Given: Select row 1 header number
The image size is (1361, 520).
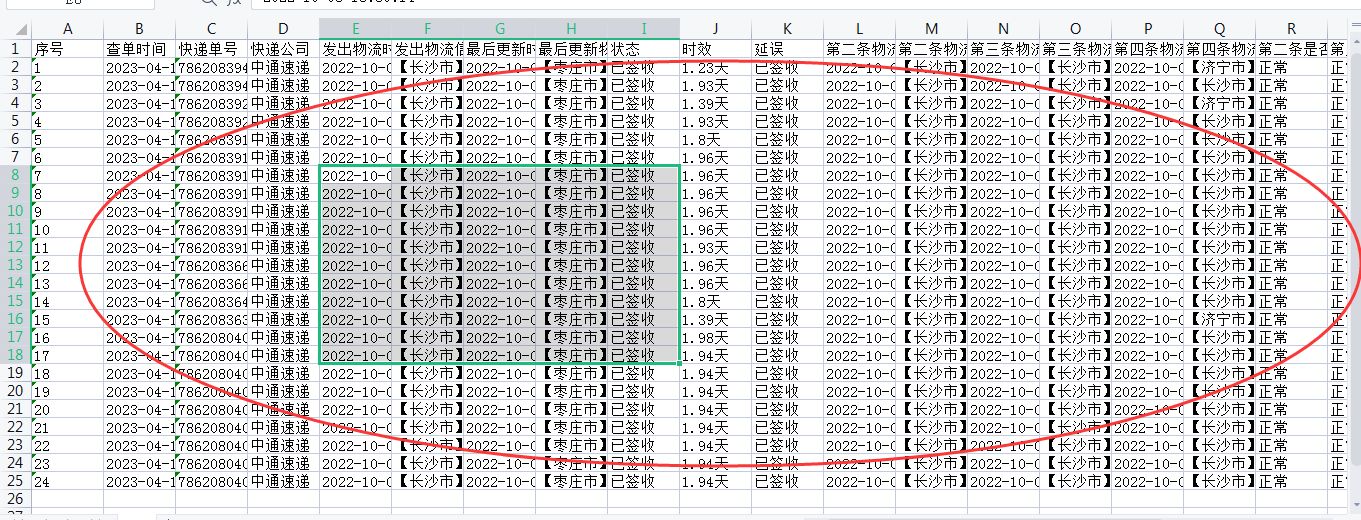Looking at the screenshot, I should point(16,48).
